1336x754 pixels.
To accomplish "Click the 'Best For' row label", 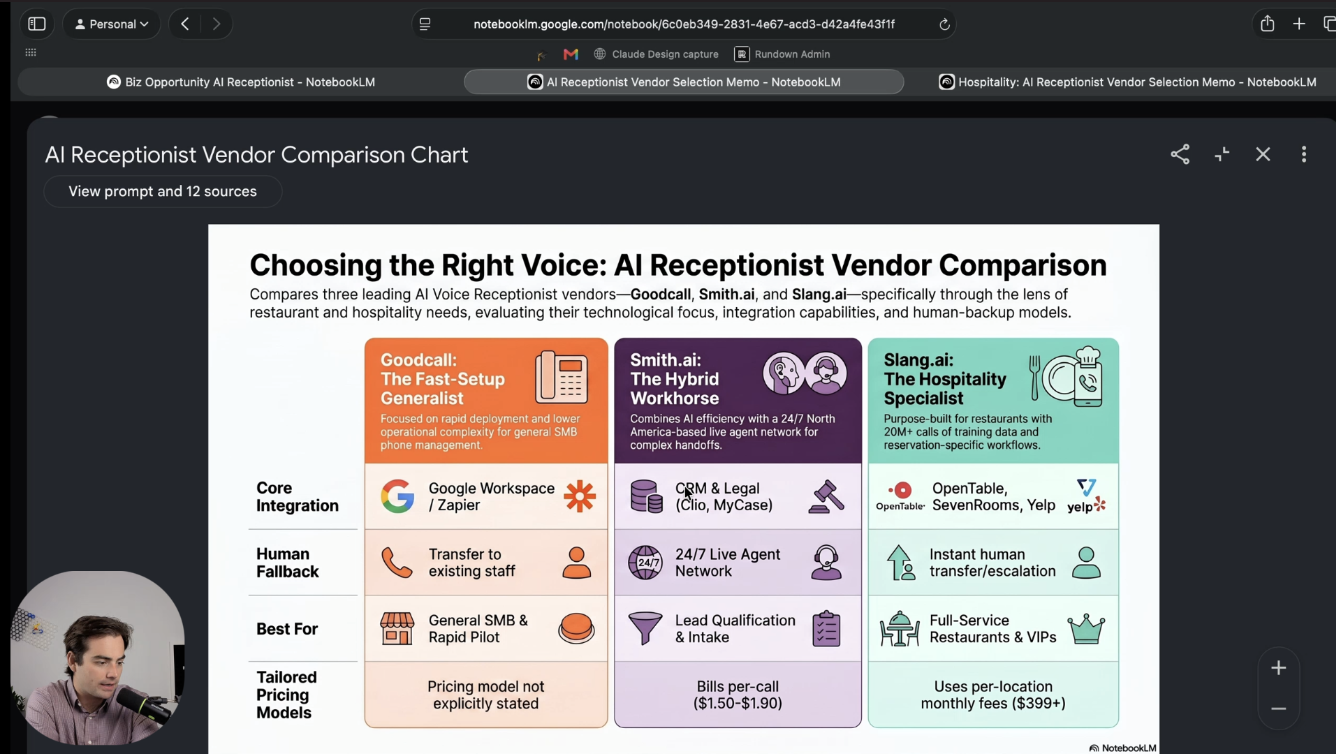I will 287,629.
